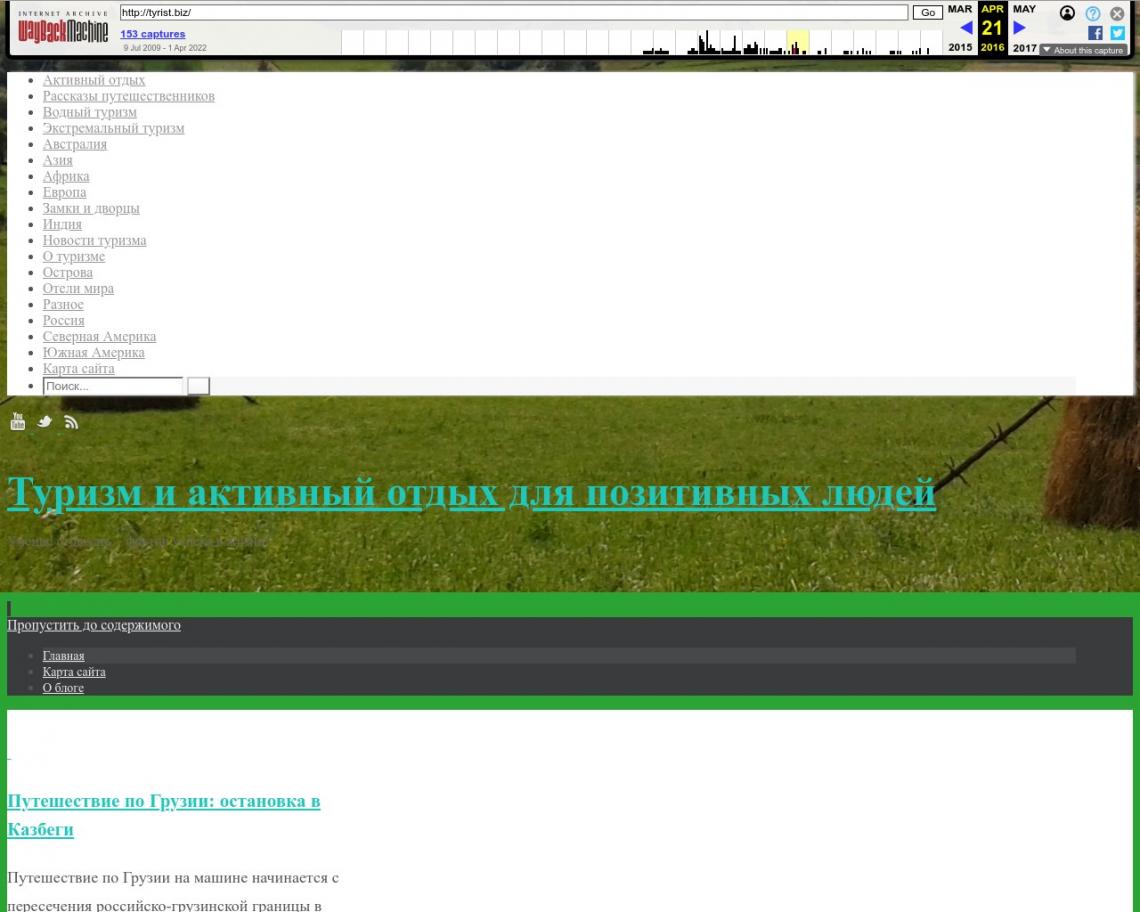Go to next capture with right arrow
This screenshot has height=912, width=1140.
tap(1020, 28)
